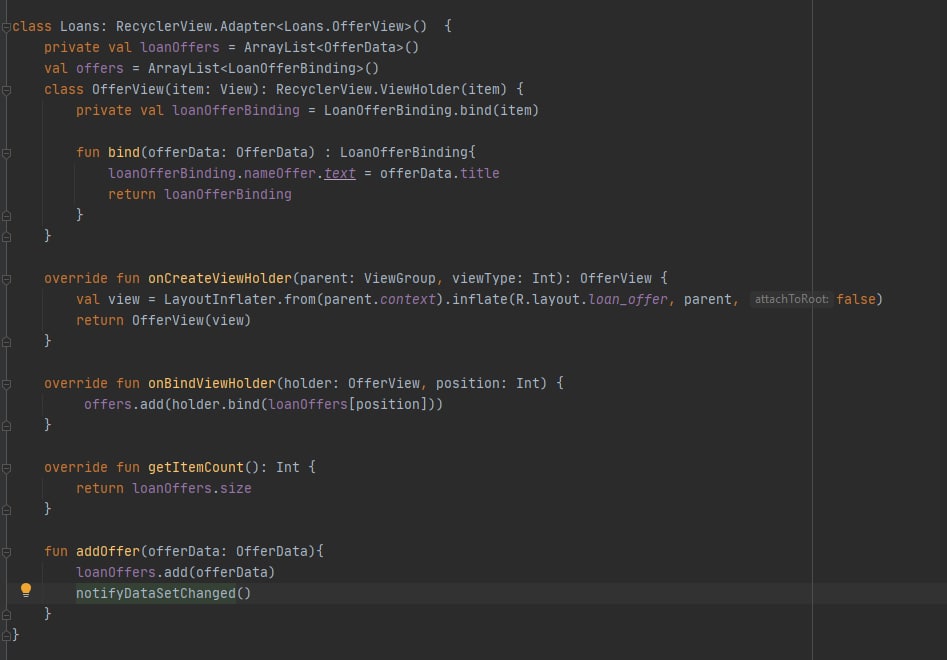The width and height of the screenshot is (947, 660).
Task: Click the false argument after attachToRoot
Action: (x=856, y=299)
